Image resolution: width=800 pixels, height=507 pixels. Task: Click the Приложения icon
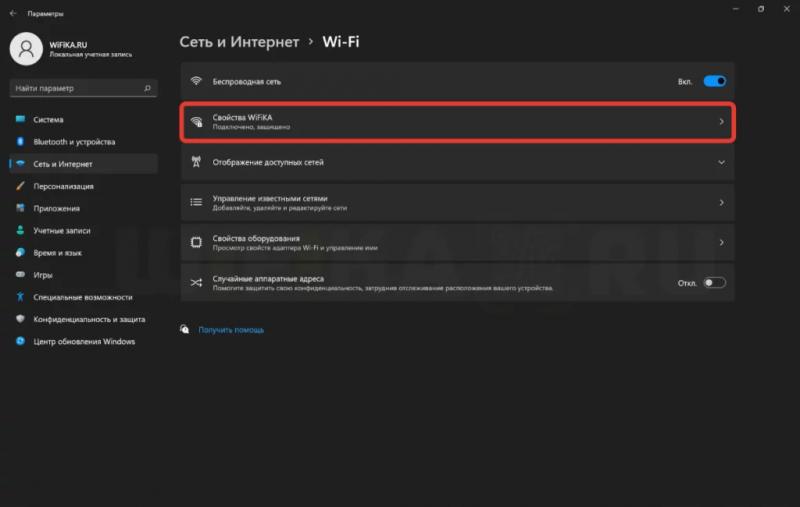(x=20, y=208)
